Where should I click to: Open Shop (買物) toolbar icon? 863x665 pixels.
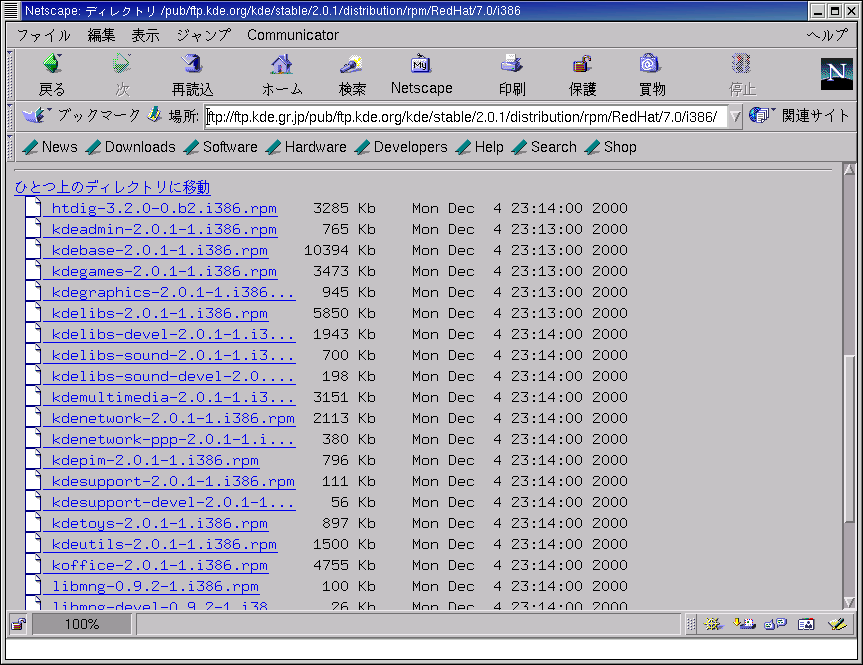pos(651,64)
